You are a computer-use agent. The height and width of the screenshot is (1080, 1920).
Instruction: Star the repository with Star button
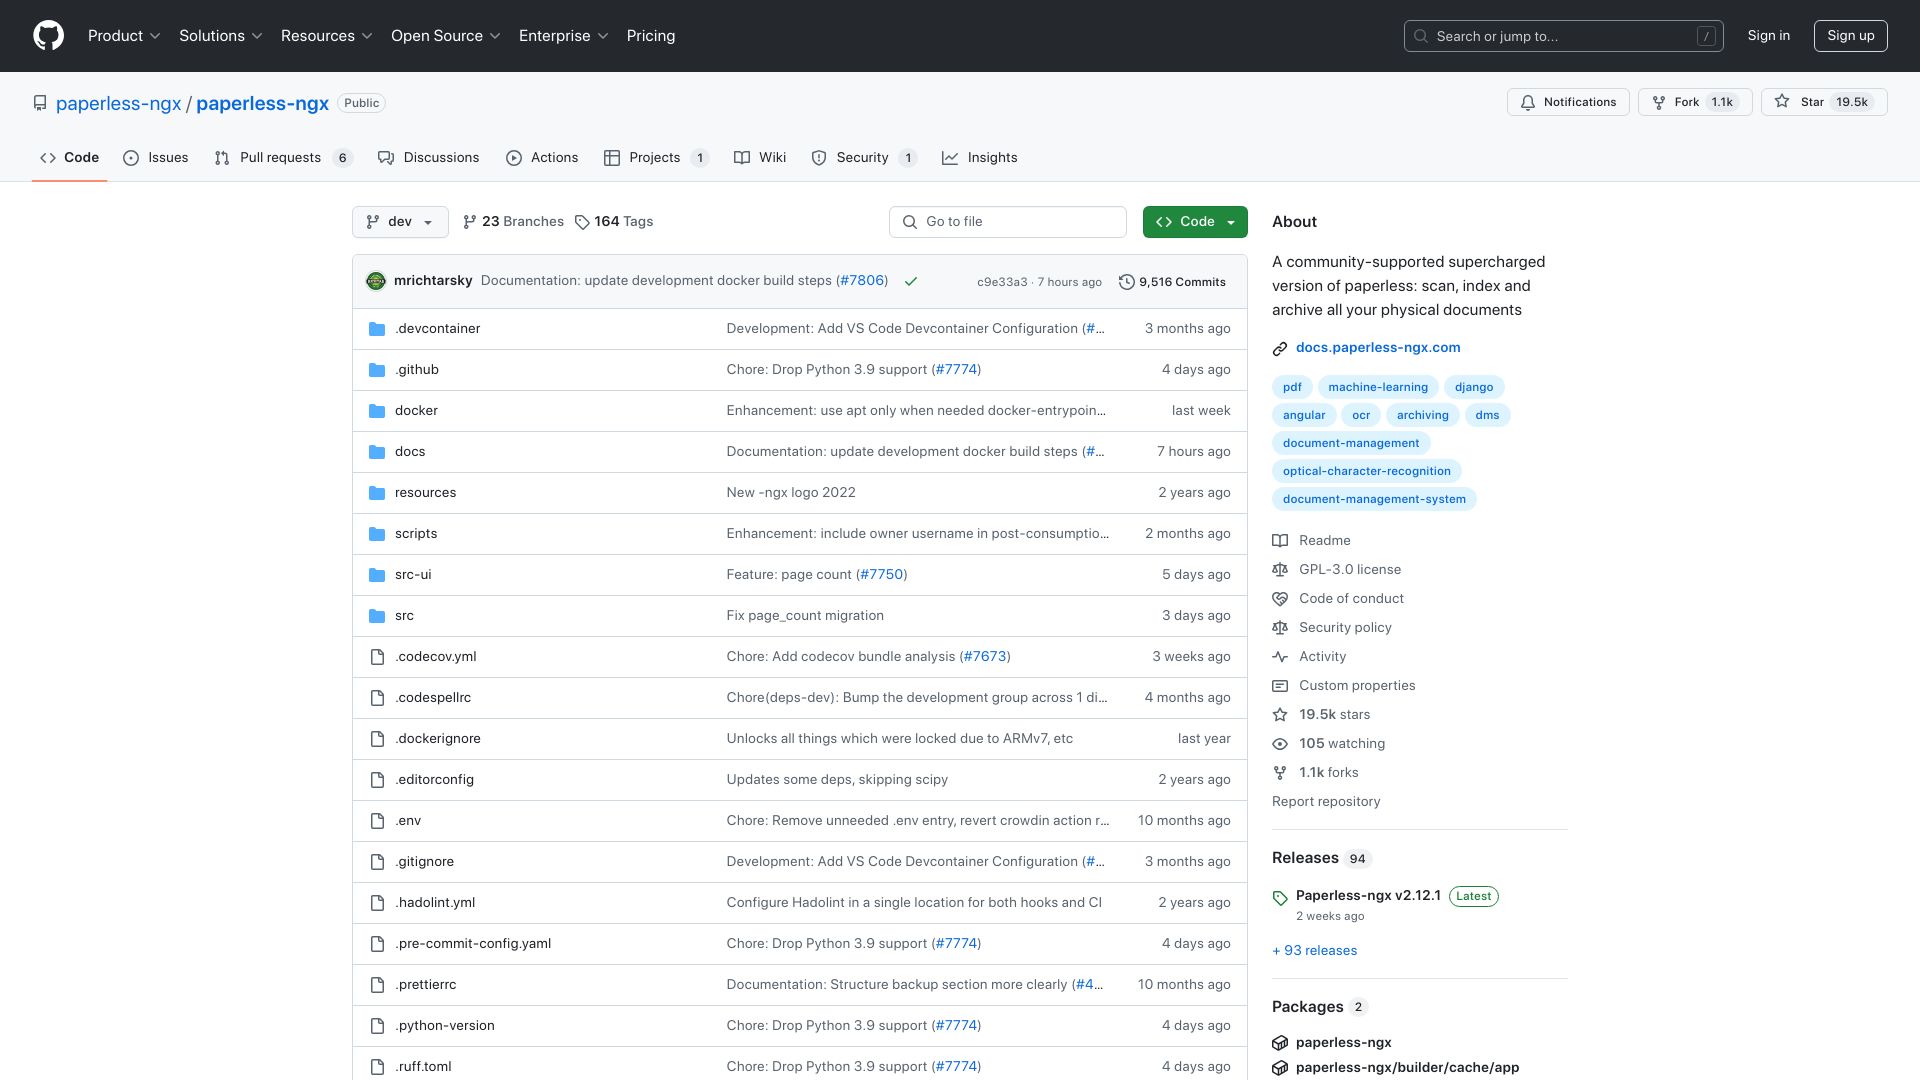1824,102
